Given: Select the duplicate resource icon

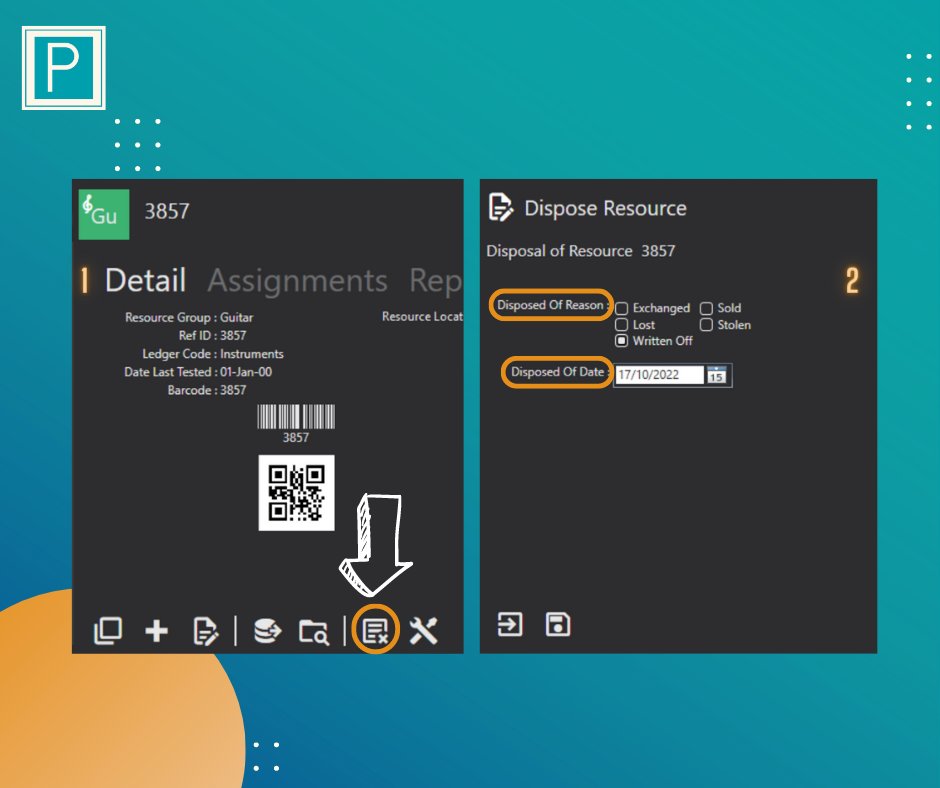Looking at the screenshot, I should tap(108, 631).
